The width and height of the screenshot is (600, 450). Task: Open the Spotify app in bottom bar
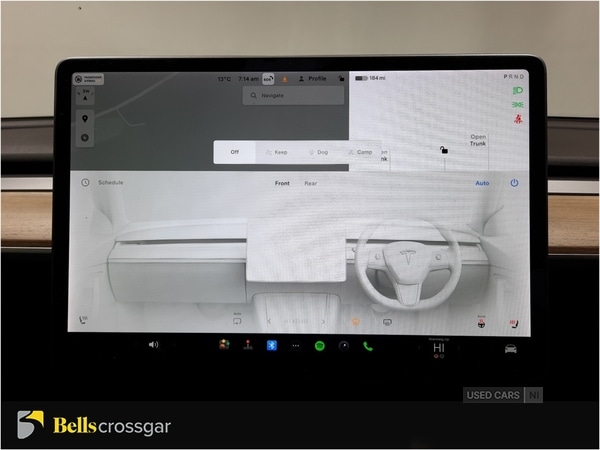tap(319, 346)
